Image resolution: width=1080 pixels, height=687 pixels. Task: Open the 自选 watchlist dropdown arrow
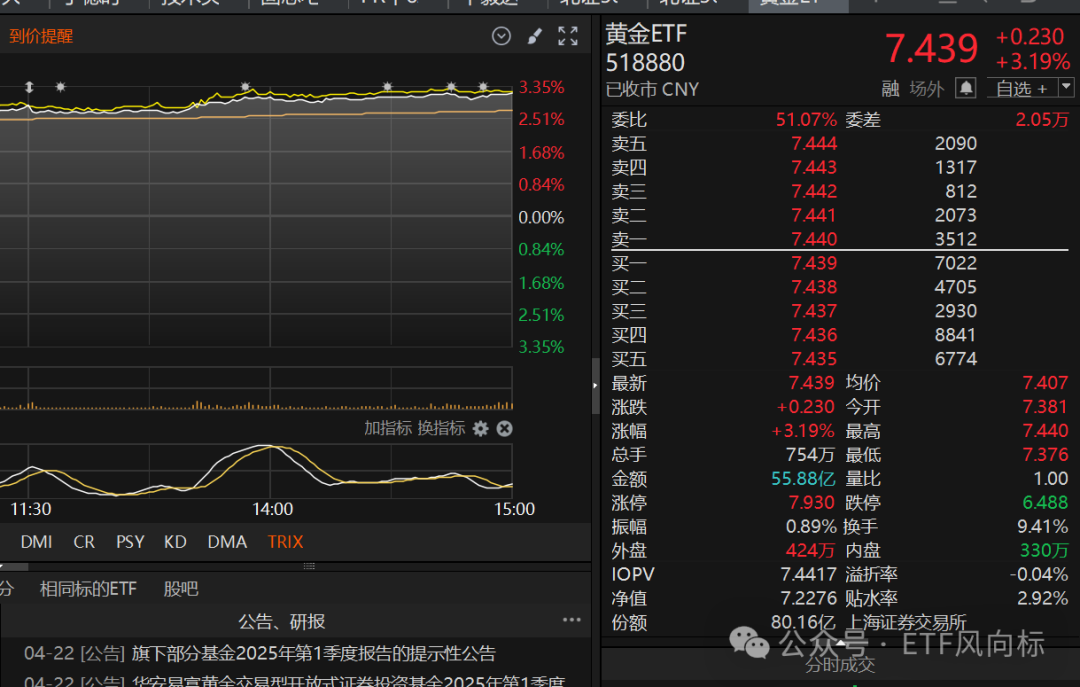(1066, 88)
